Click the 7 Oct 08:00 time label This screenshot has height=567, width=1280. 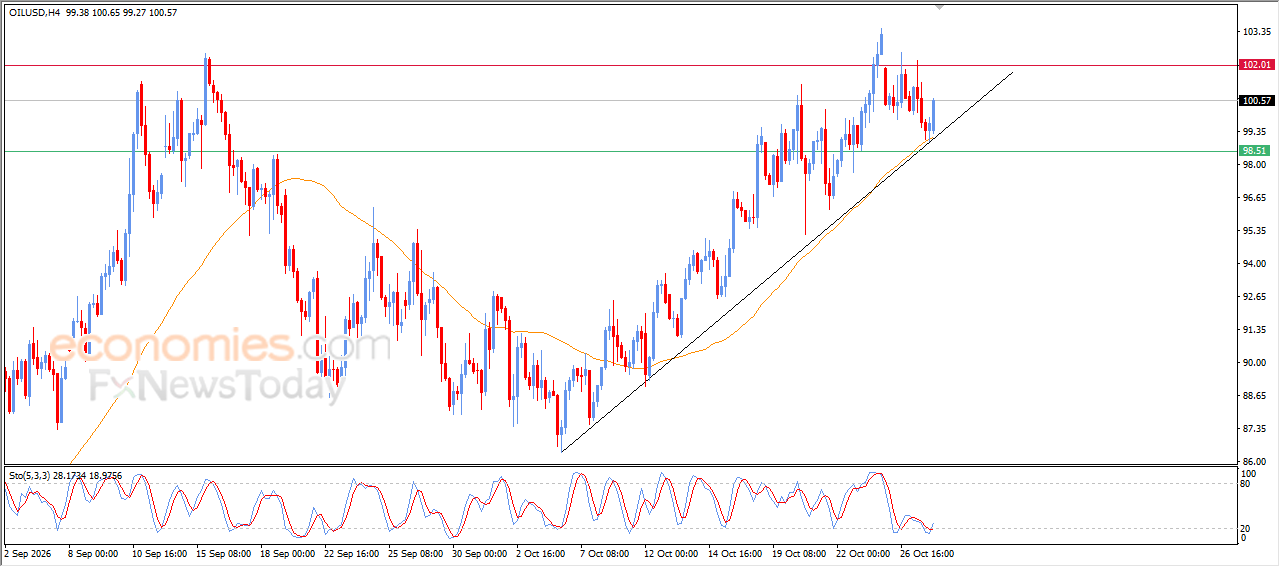[606, 553]
